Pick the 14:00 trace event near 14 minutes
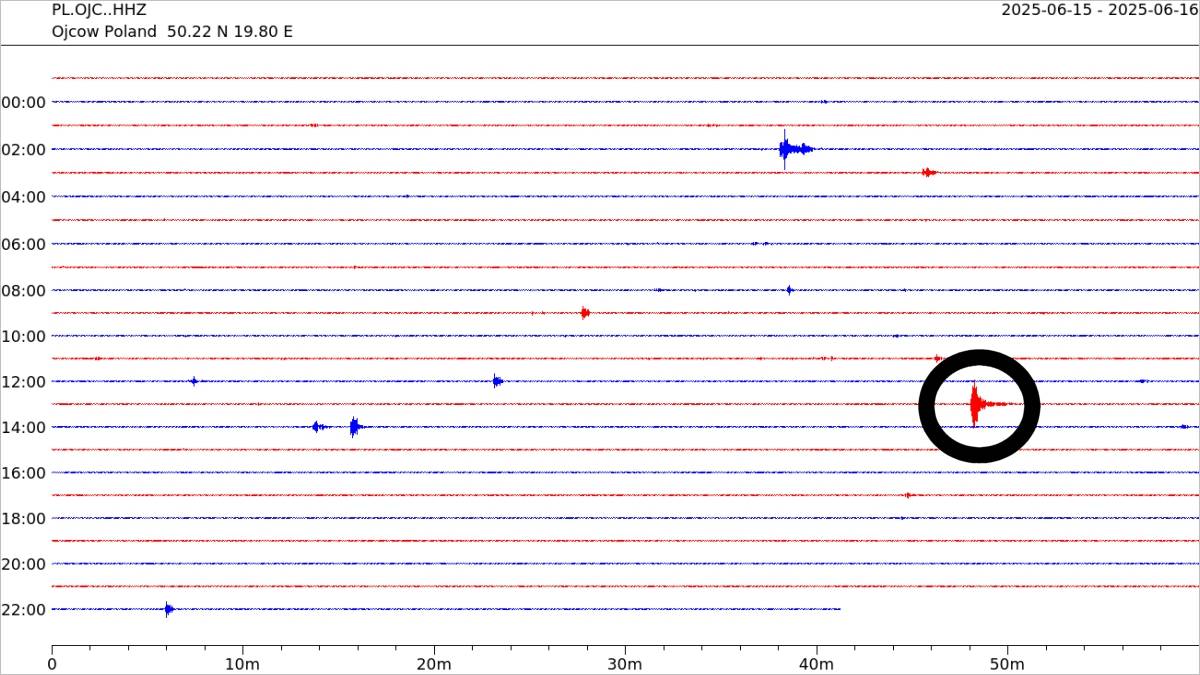Screen dimensions: 1200x675 pyautogui.click(x=317, y=427)
